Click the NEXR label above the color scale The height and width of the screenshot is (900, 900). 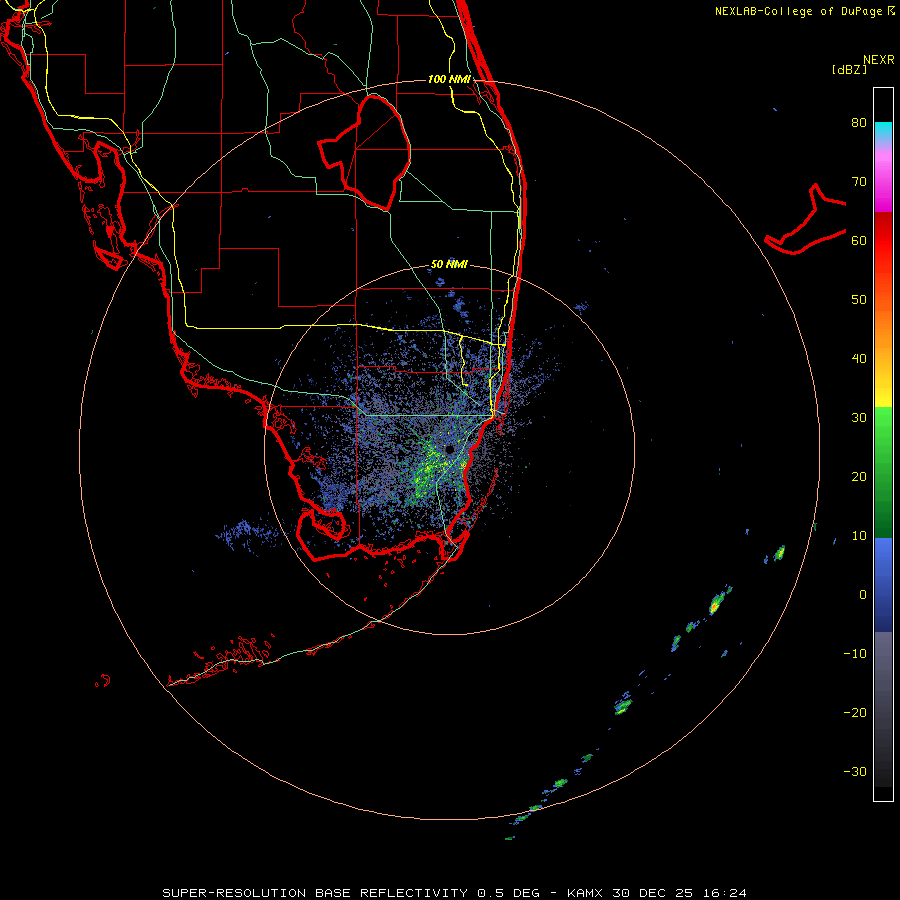click(x=879, y=60)
